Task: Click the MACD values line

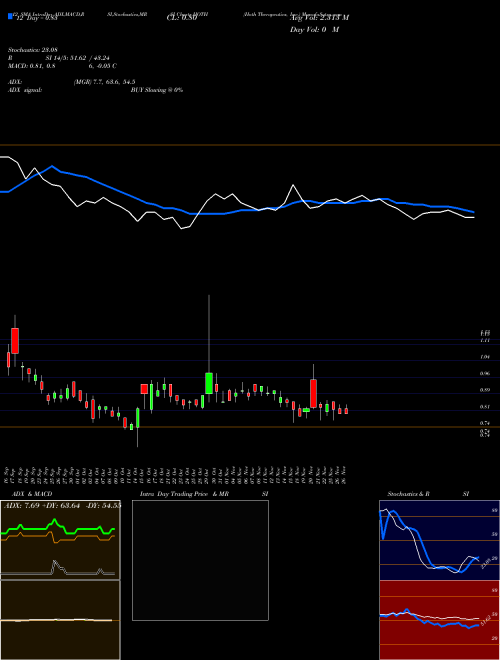Action: 62,66
